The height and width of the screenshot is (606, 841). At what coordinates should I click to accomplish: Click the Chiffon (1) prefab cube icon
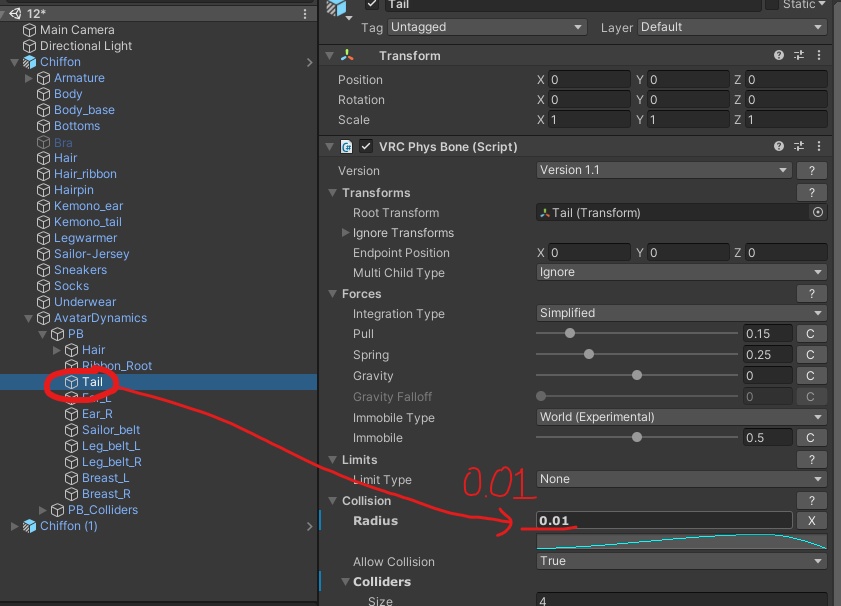(29, 526)
